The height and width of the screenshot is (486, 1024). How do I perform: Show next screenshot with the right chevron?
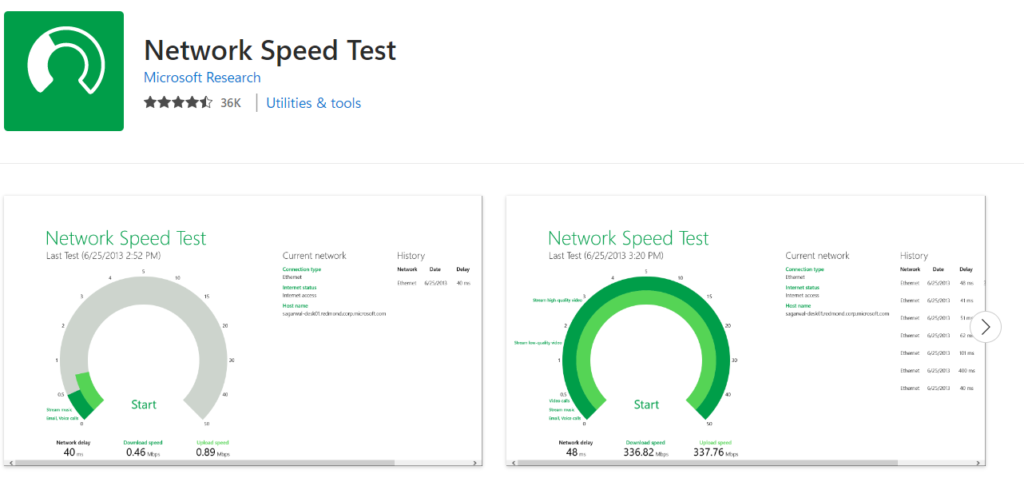coord(985,326)
